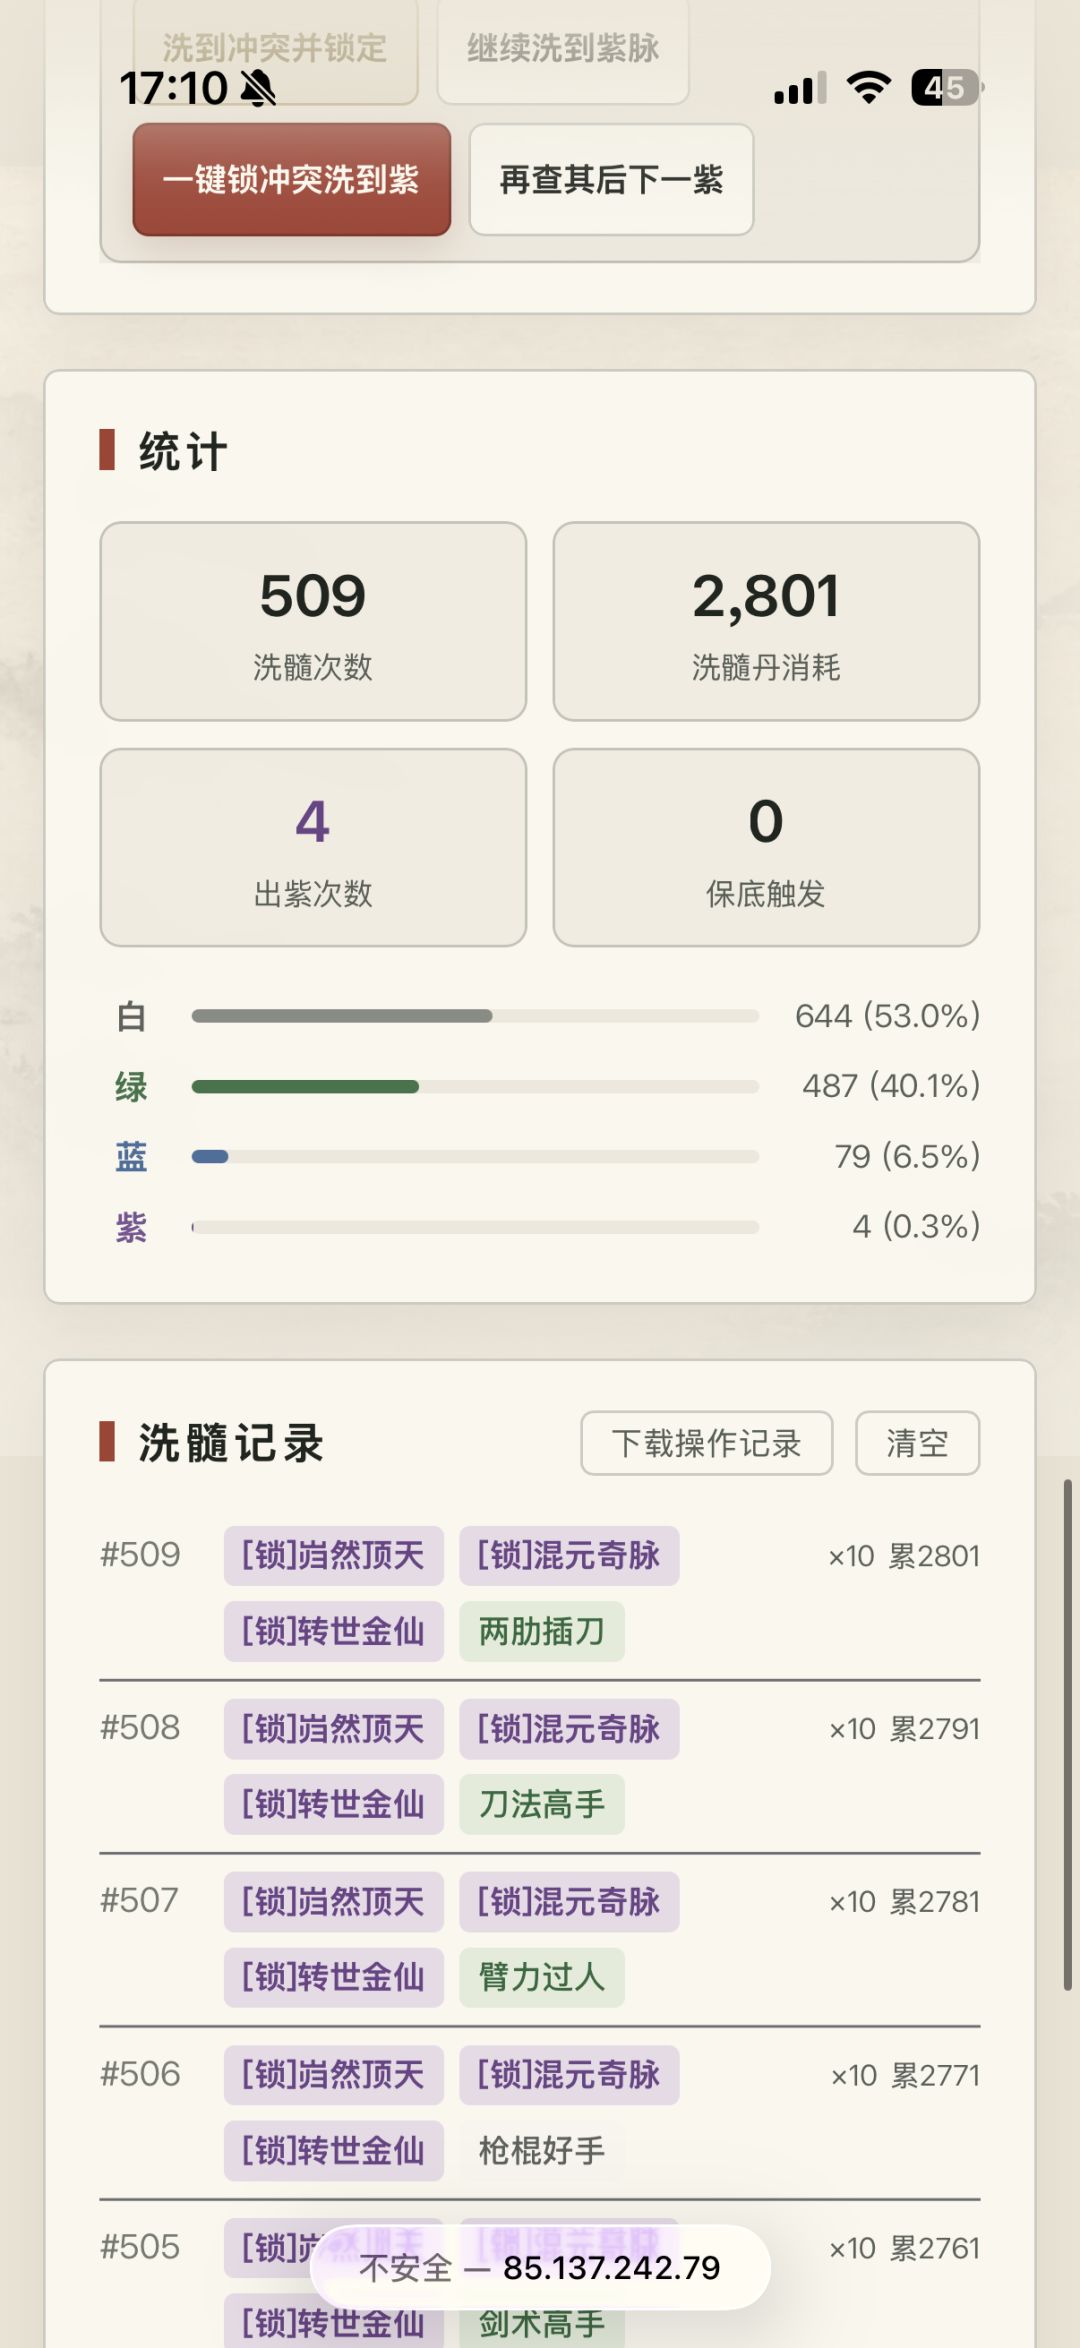Select the [锁]转世金仙 tag in row #508
1080x2348 pixels.
[x=334, y=1805]
